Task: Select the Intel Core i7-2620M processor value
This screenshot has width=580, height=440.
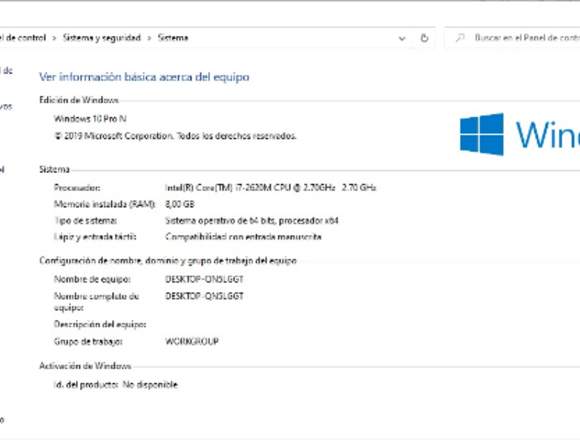Action: (270, 187)
